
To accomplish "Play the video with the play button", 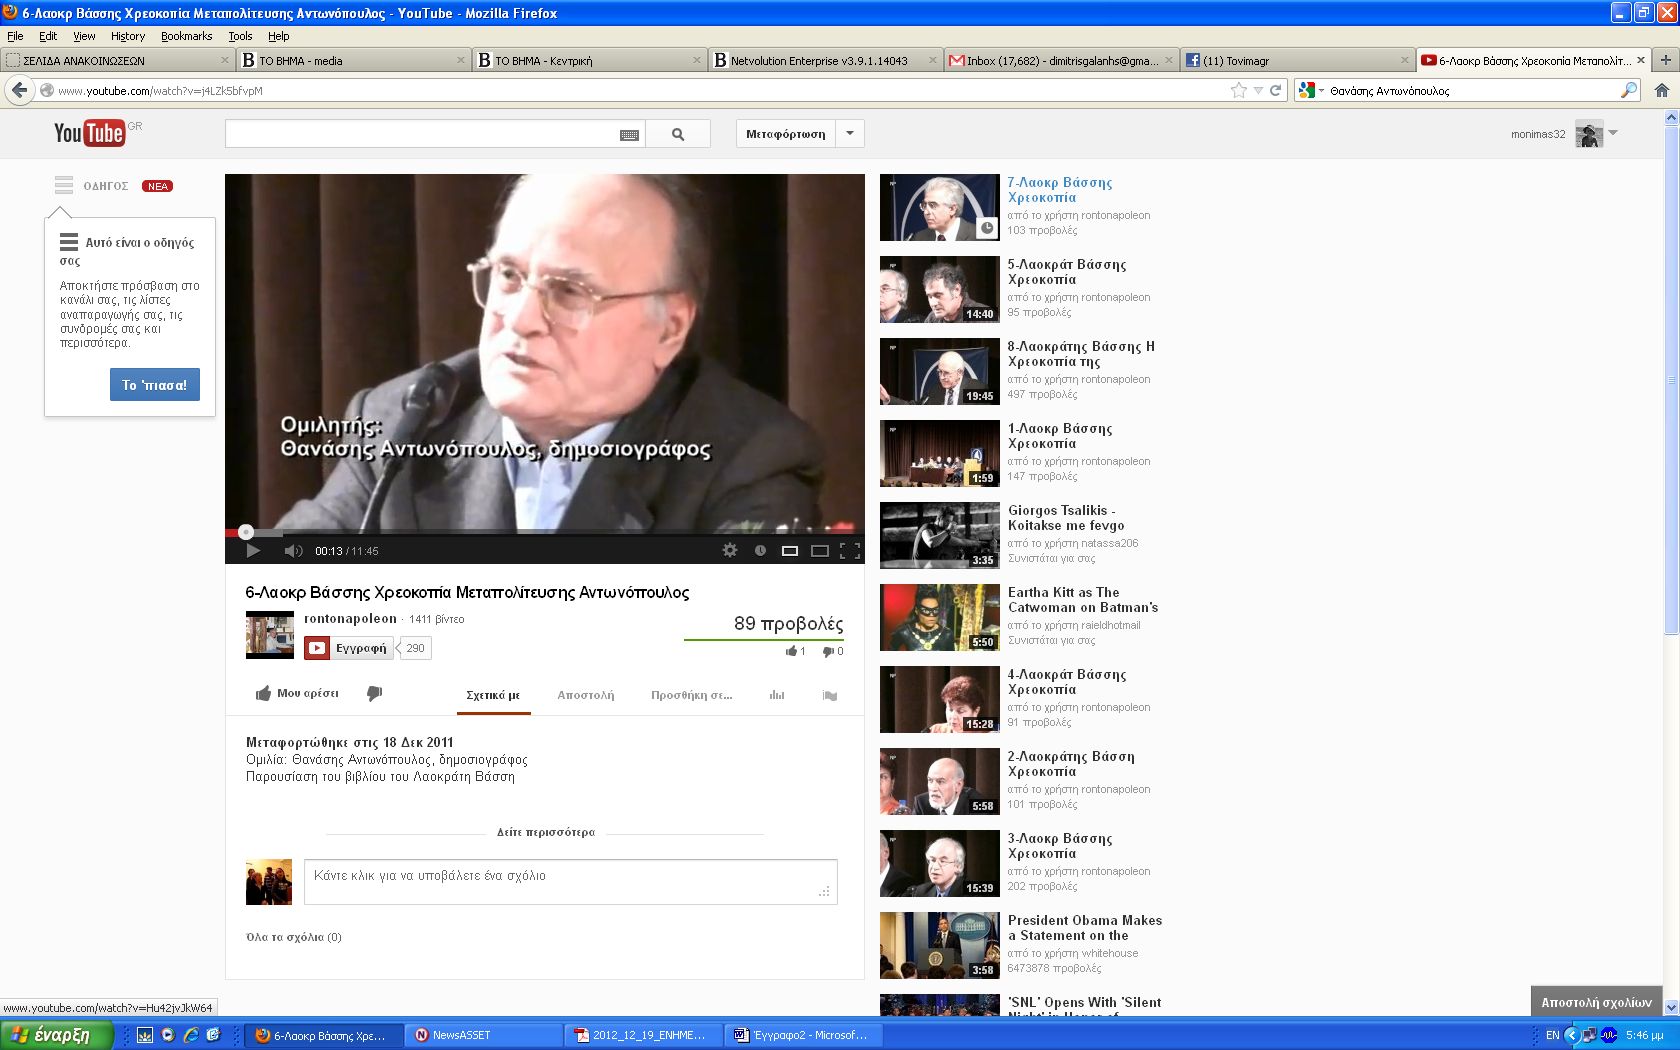I will (253, 550).
